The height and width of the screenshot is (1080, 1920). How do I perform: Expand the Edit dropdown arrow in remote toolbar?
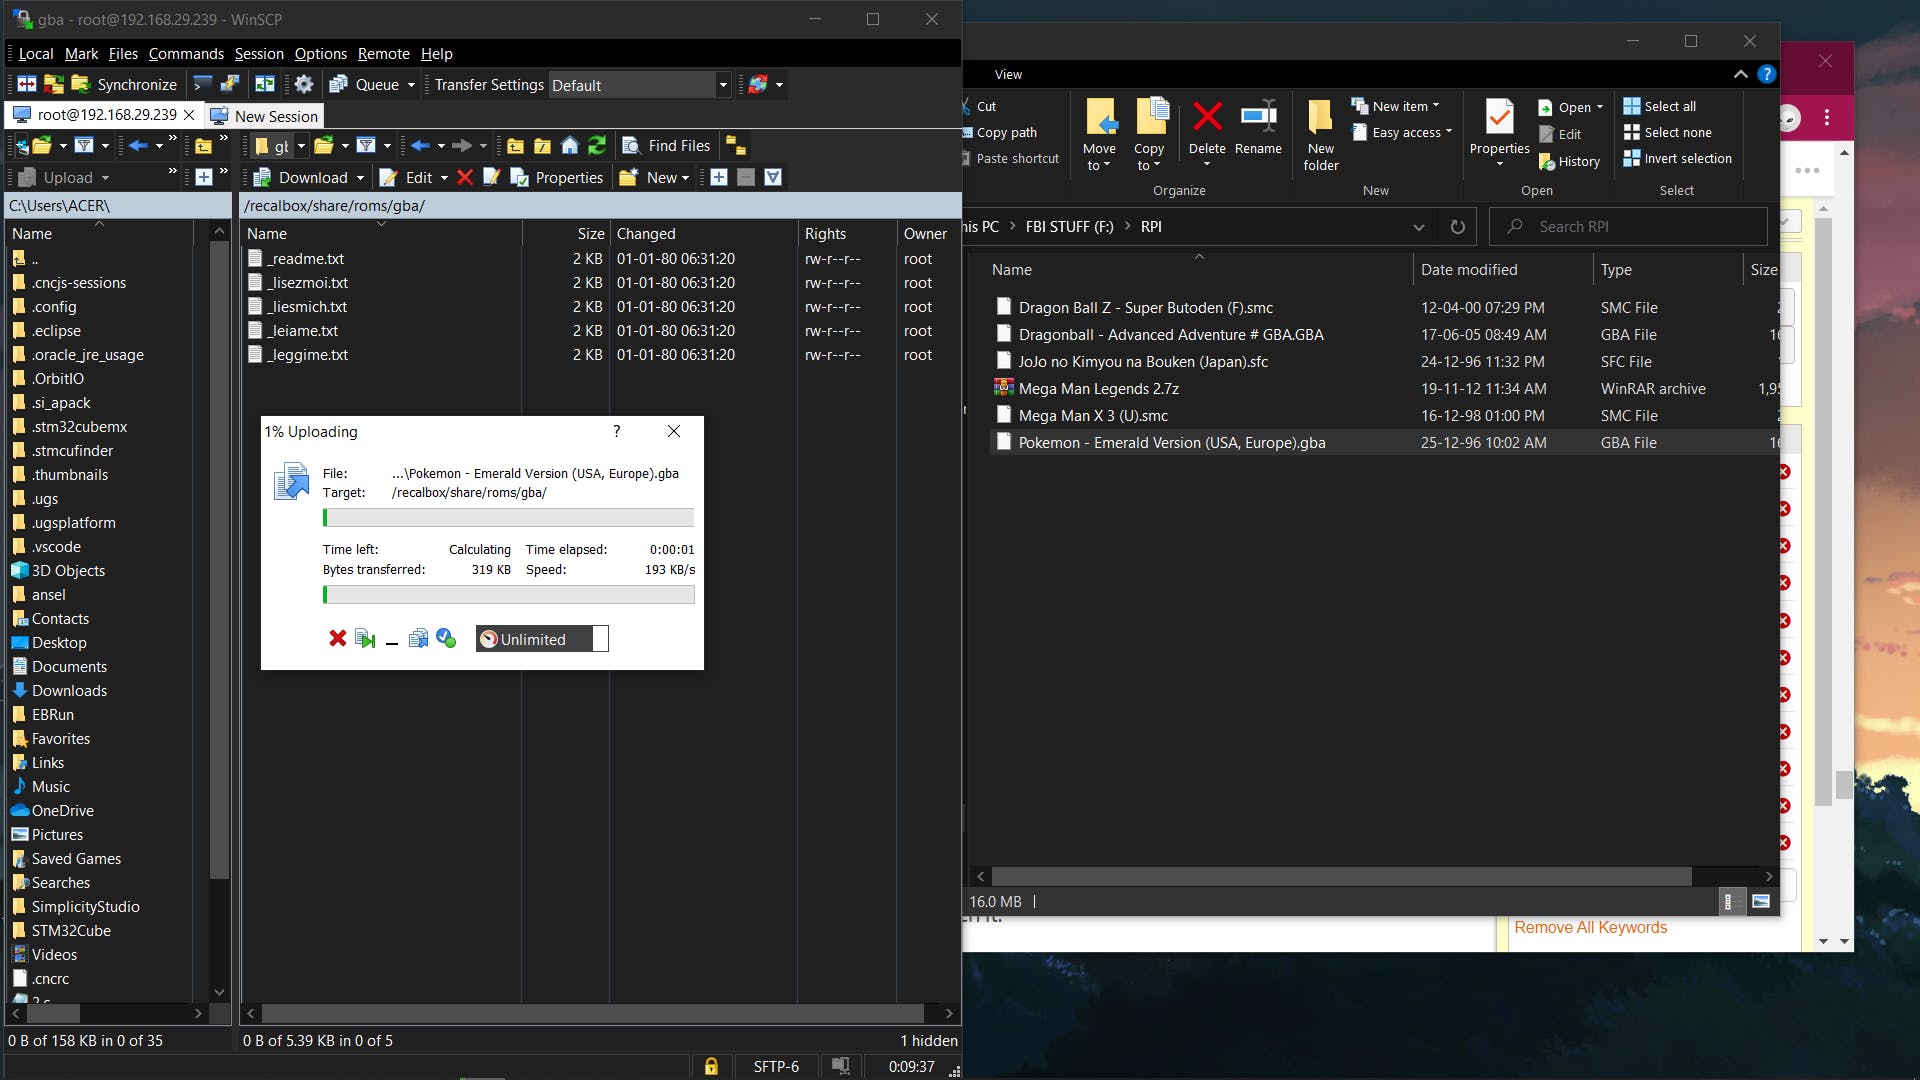pos(444,178)
